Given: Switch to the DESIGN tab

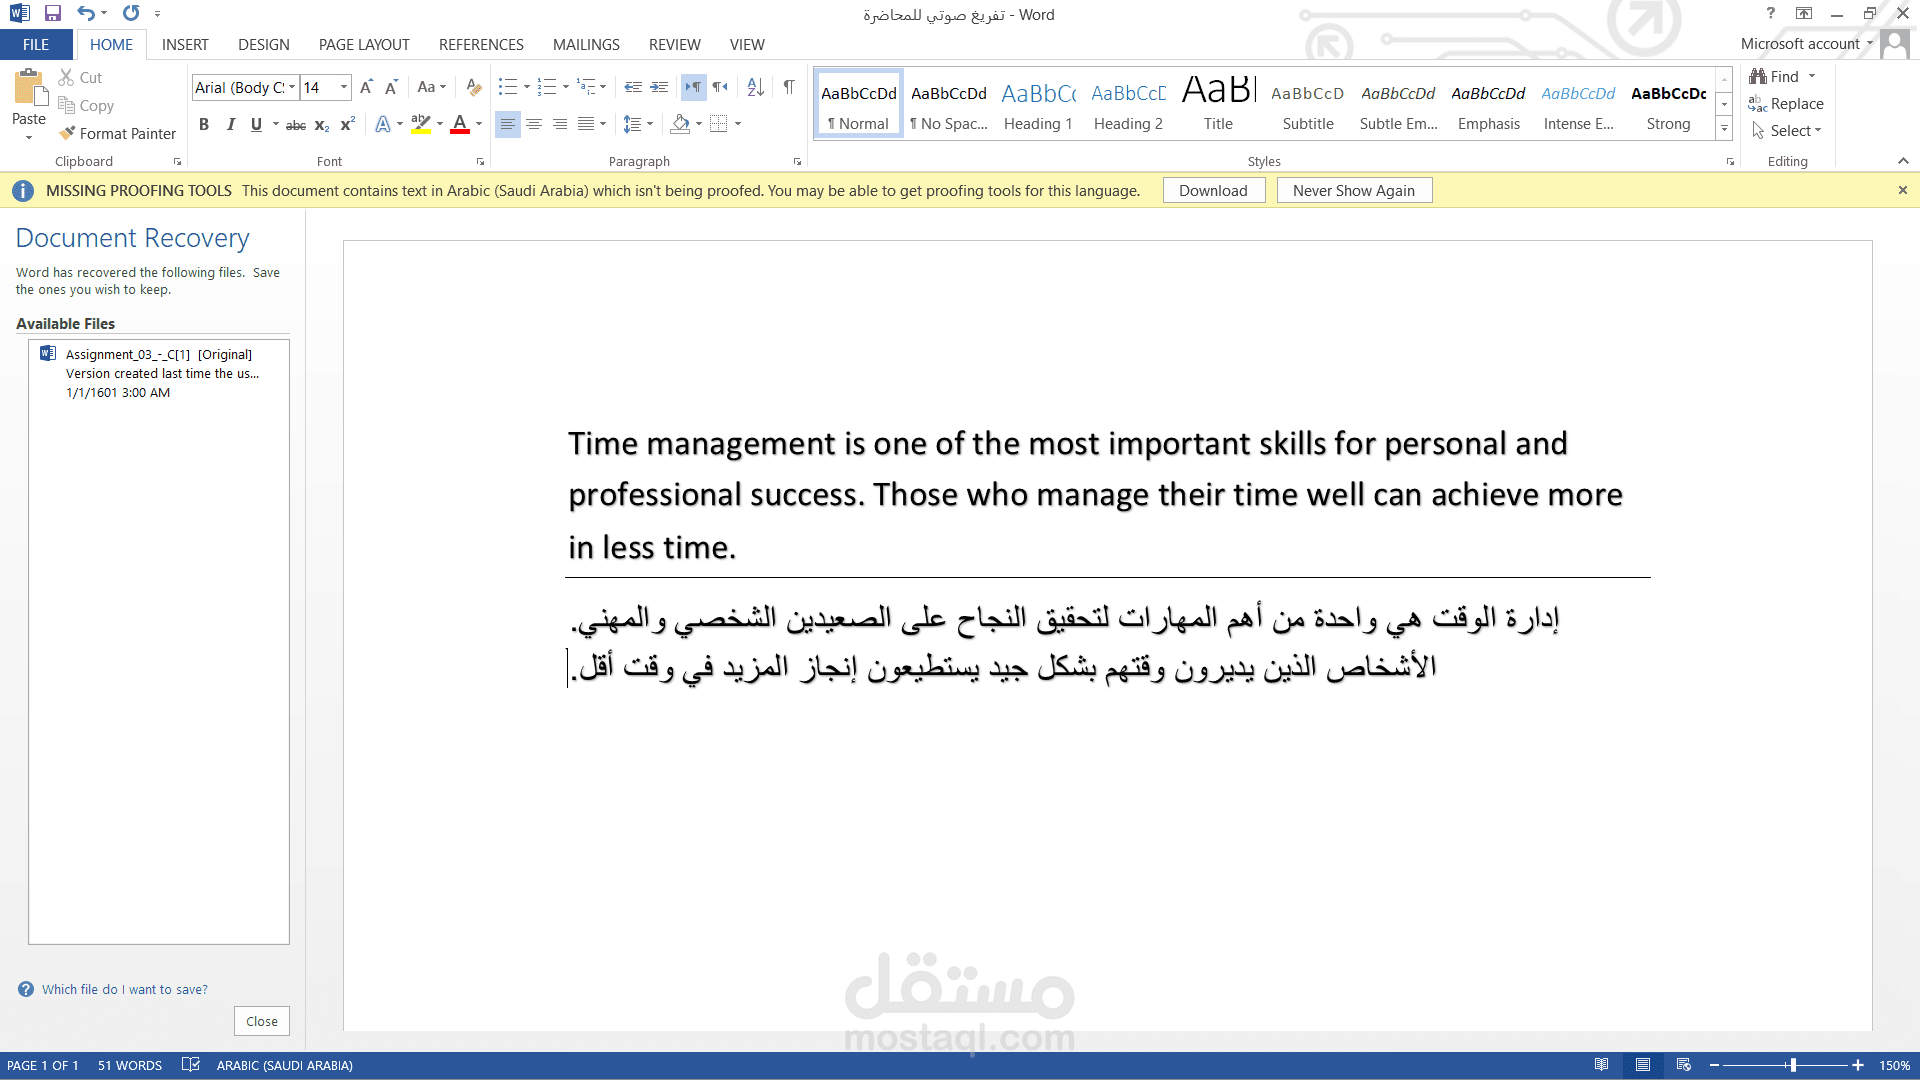Looking at the screenshot, I should coord(264,44).
